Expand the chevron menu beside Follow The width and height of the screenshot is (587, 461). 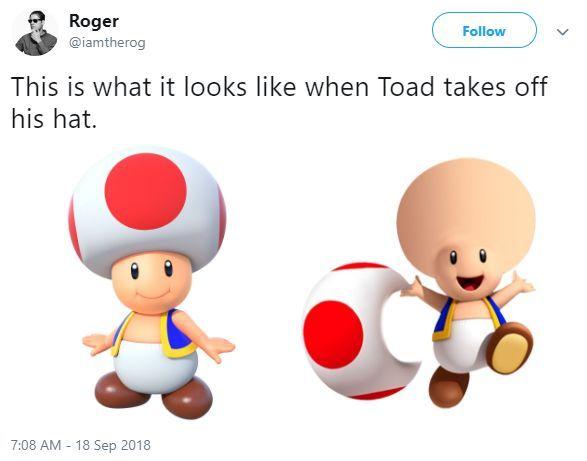tap(562, 32)
